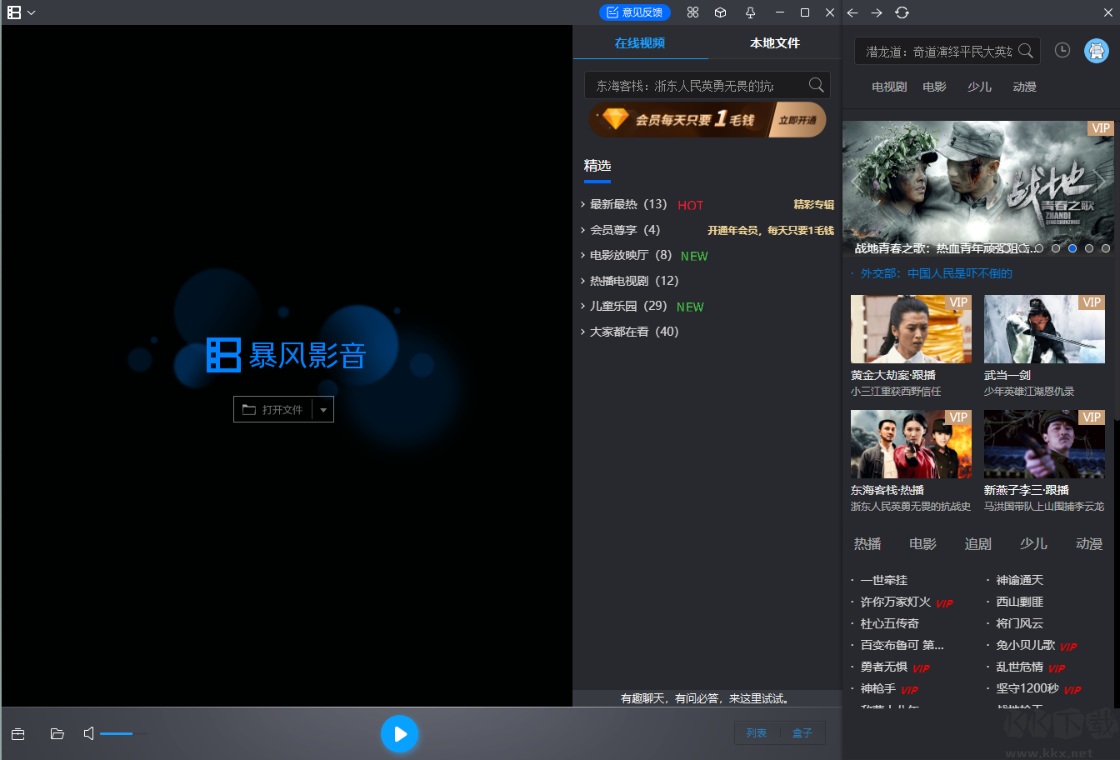The image size is (1120, 760).
Task: Open the main menu via Baofeng logo arrow
Action: coord(30,12)
